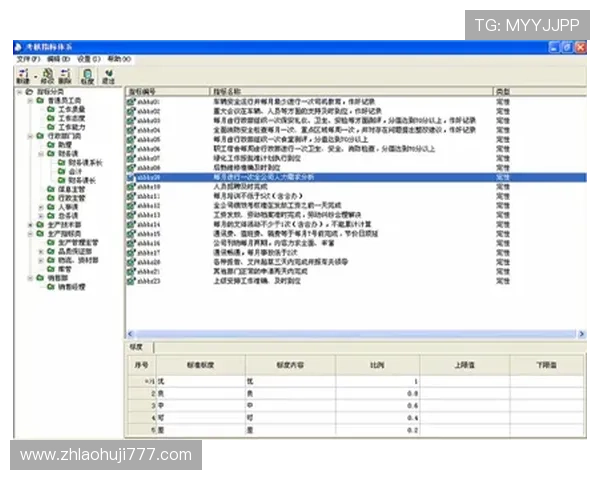Click ratio cell '0.2' in scale grid

(377, 430)
